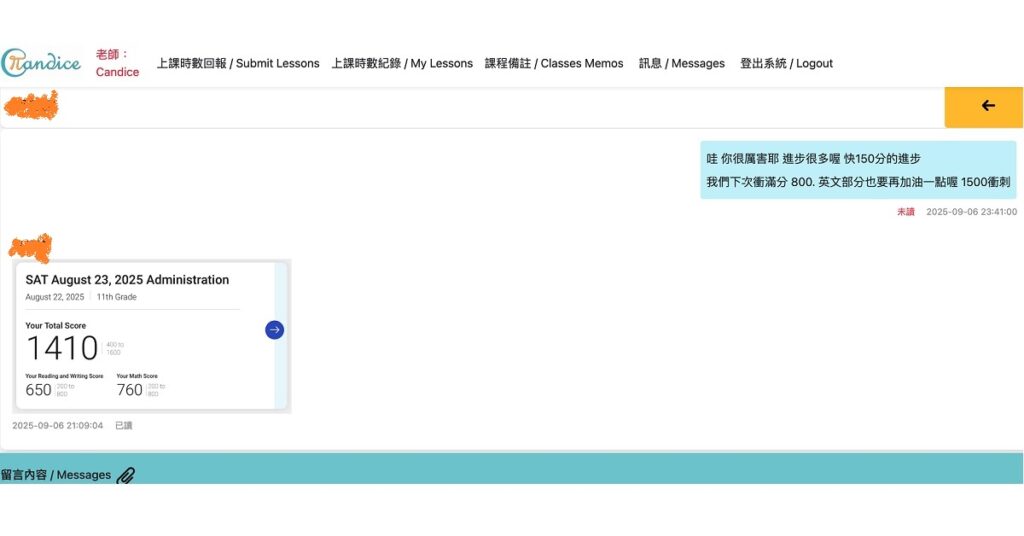
Task: Click the 1410 total score number
Action: click(x=62, y=348)
